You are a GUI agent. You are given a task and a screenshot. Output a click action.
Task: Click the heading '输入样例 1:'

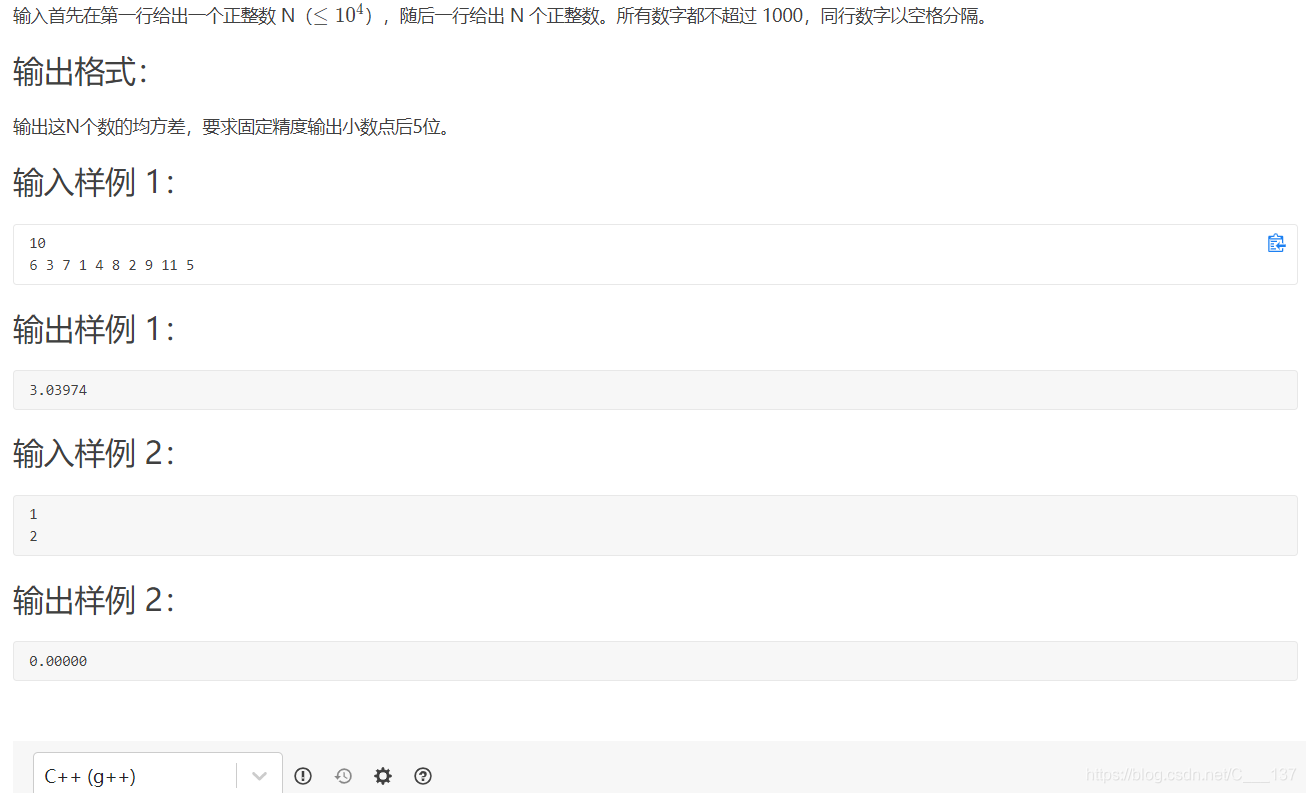94,182
